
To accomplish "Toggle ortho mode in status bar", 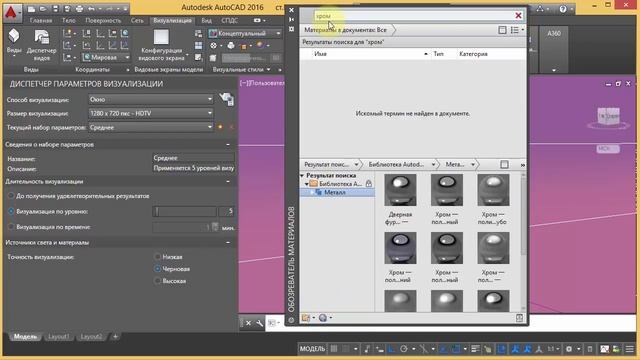I will coord(391,349).
